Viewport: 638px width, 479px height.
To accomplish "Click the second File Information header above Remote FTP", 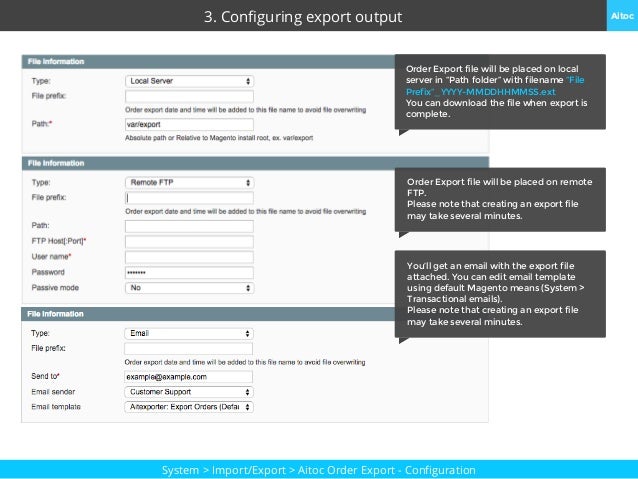I will coord(255,163).
